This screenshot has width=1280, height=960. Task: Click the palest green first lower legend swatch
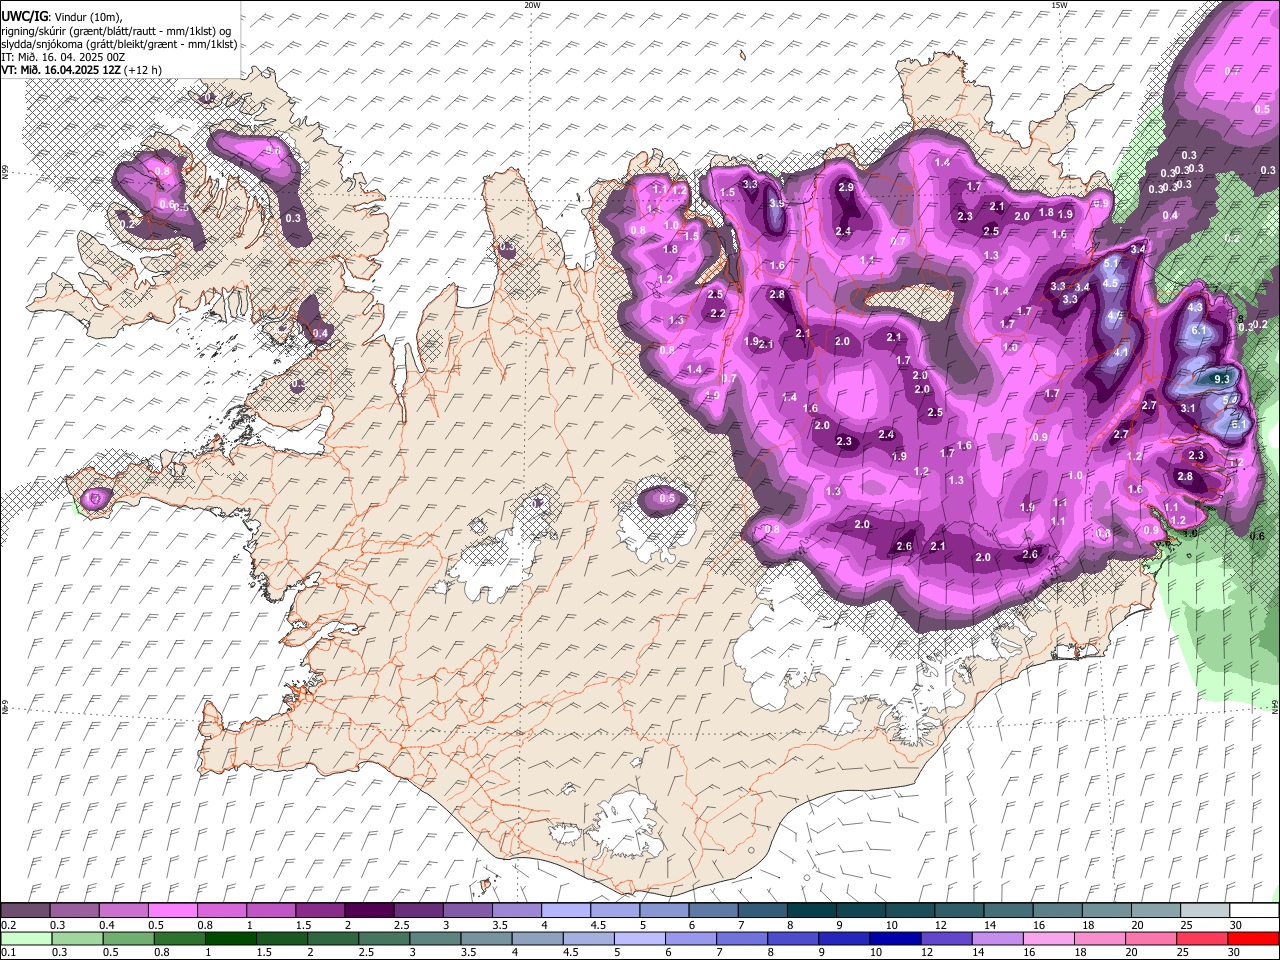(25, 939)
